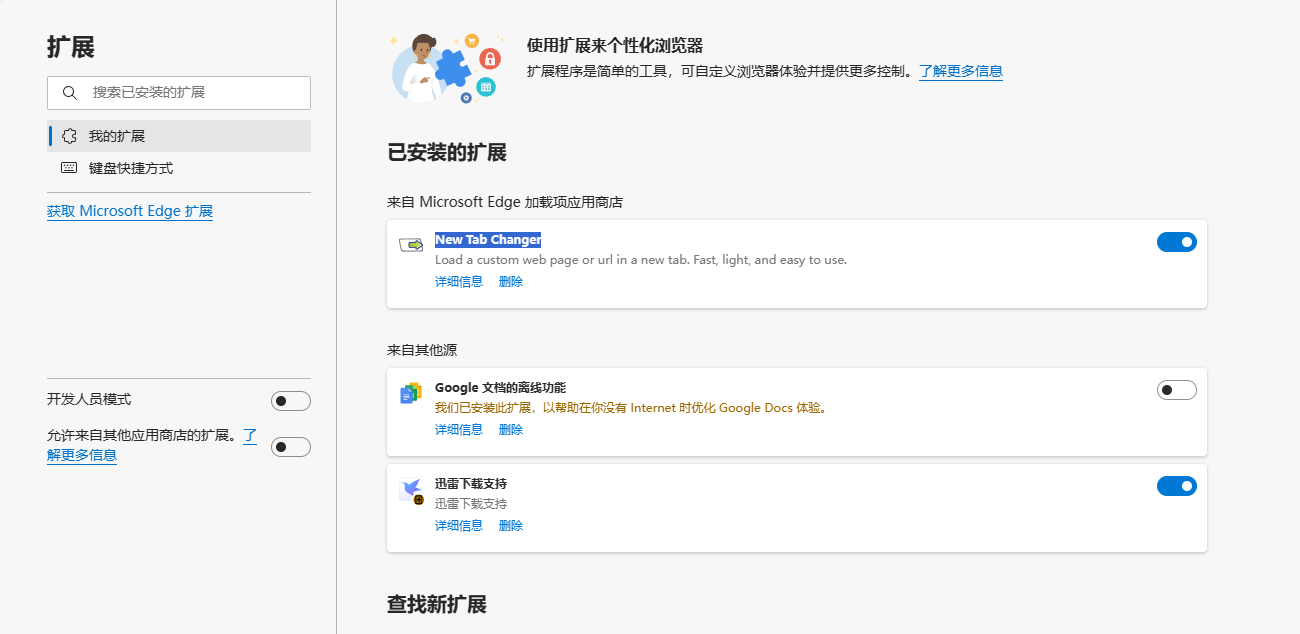Click the 开发人员模式 label text
The height and width of the screenshot is (634, 1300).
click(89, 399)
